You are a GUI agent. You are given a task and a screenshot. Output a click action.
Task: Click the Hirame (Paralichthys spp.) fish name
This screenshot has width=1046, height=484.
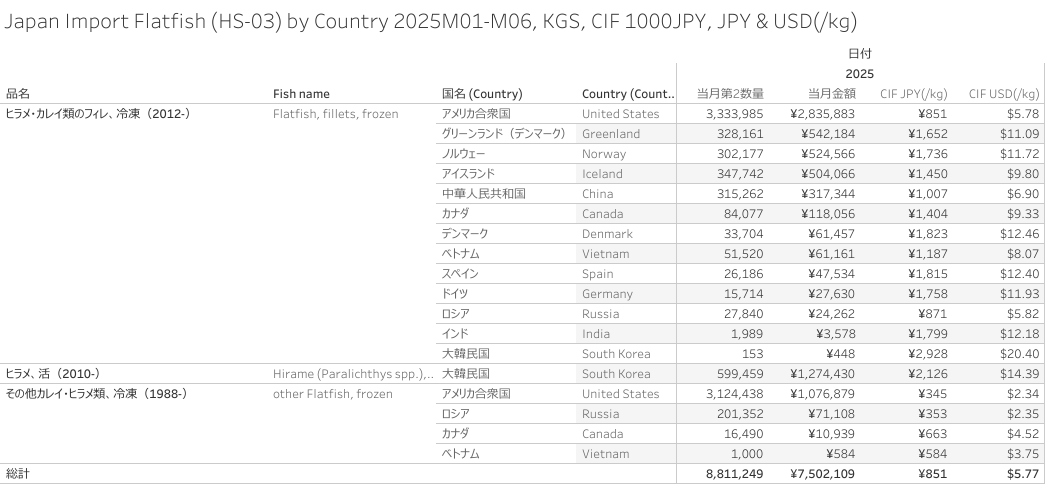click(353, 374)
